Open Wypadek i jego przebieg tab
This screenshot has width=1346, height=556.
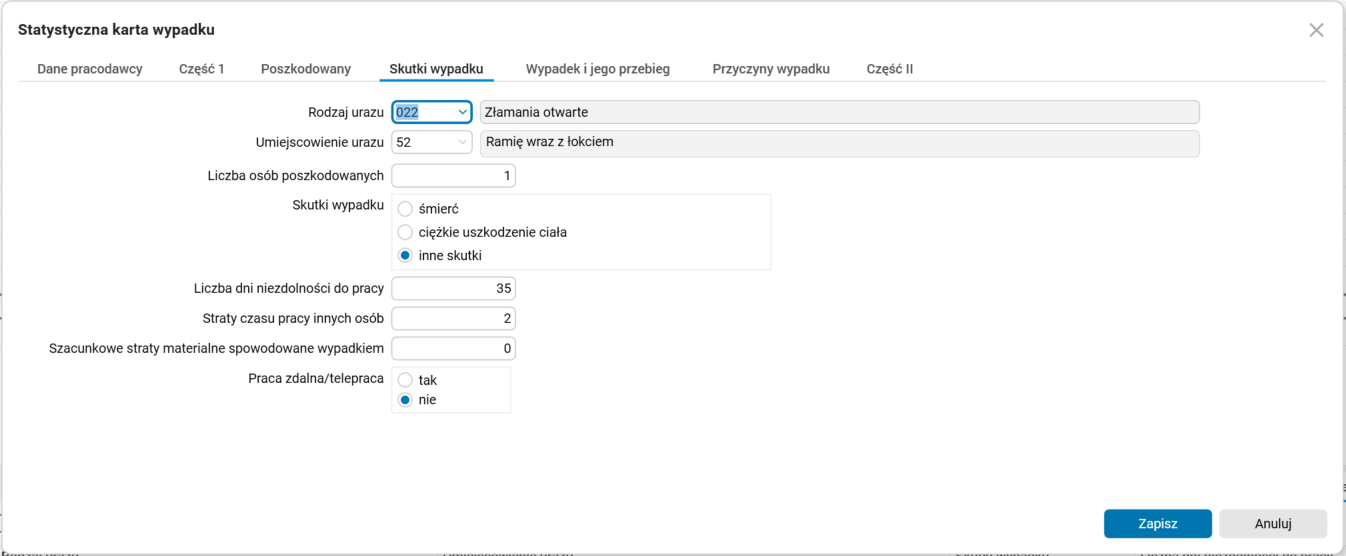pyautogui.click(x=598, y=69)
